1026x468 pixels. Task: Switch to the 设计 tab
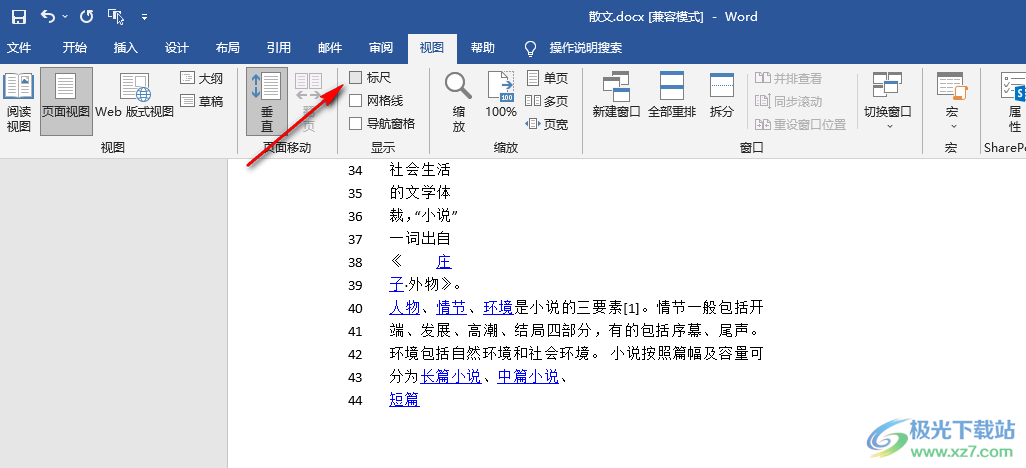tap(177, 48)
